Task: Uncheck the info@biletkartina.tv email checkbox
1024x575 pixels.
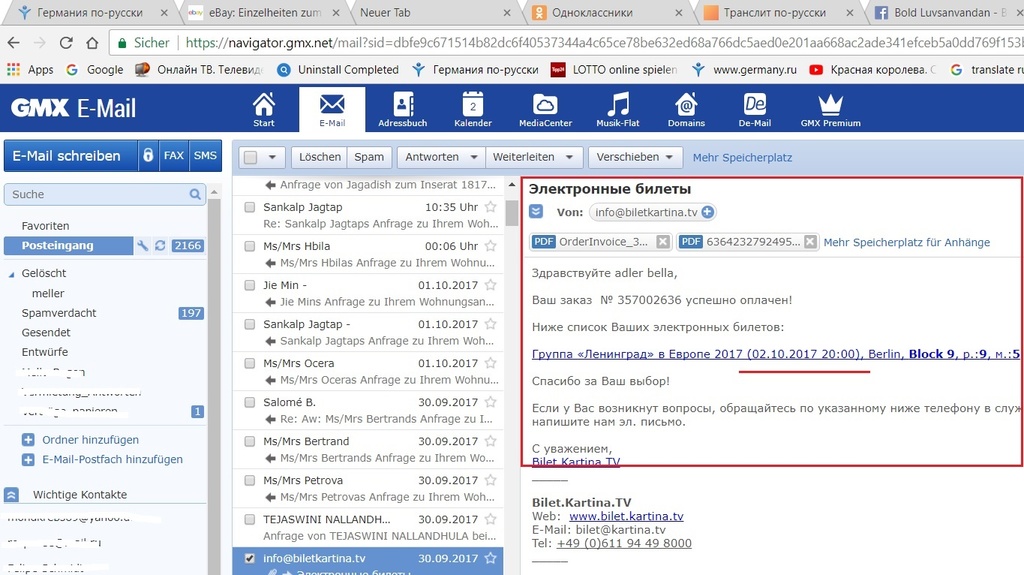Action: [250, 559]
